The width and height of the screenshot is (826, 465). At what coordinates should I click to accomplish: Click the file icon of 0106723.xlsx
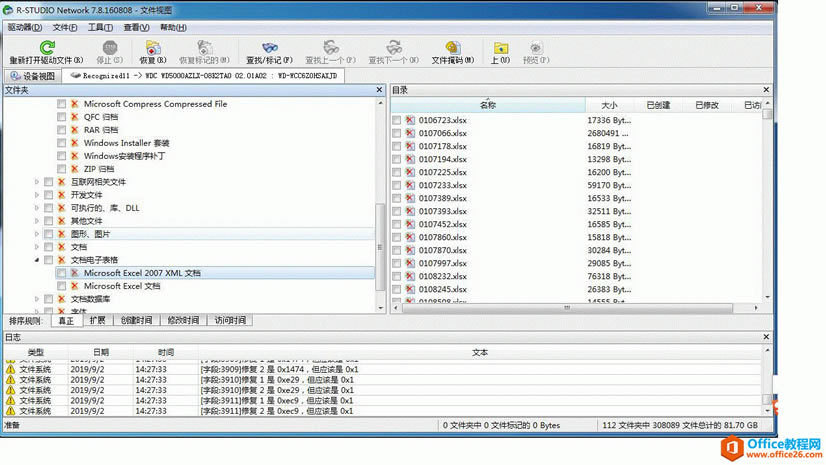click(x=409, y=120)
